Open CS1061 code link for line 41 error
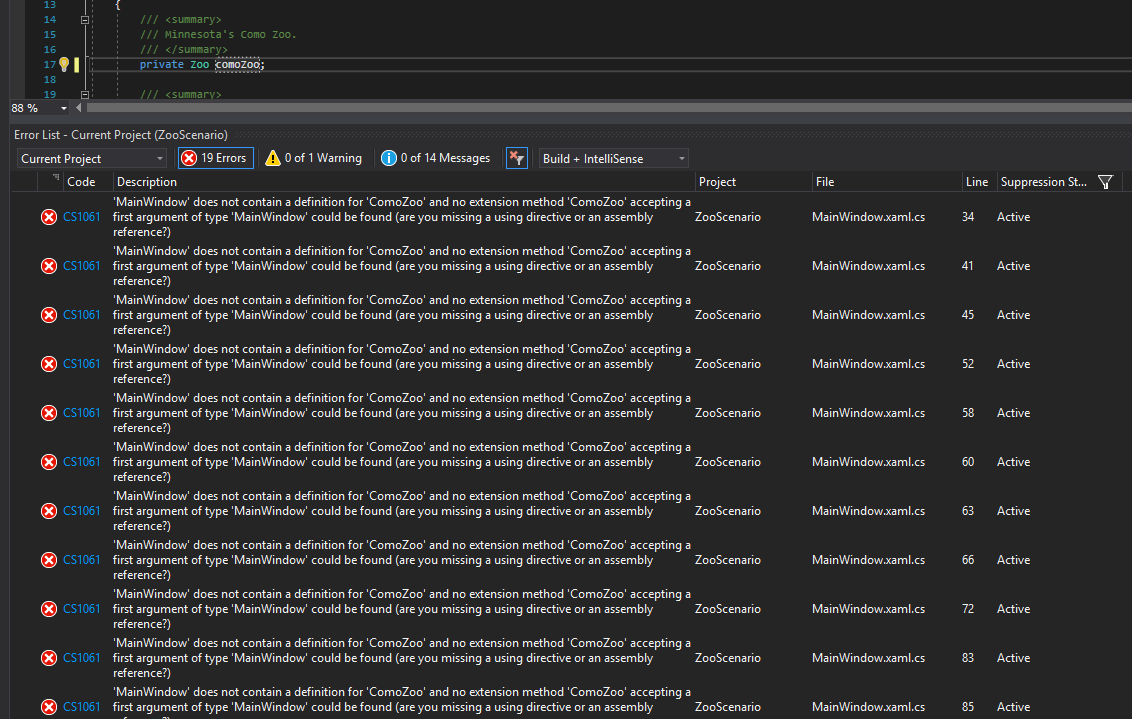 coord(82,266)
